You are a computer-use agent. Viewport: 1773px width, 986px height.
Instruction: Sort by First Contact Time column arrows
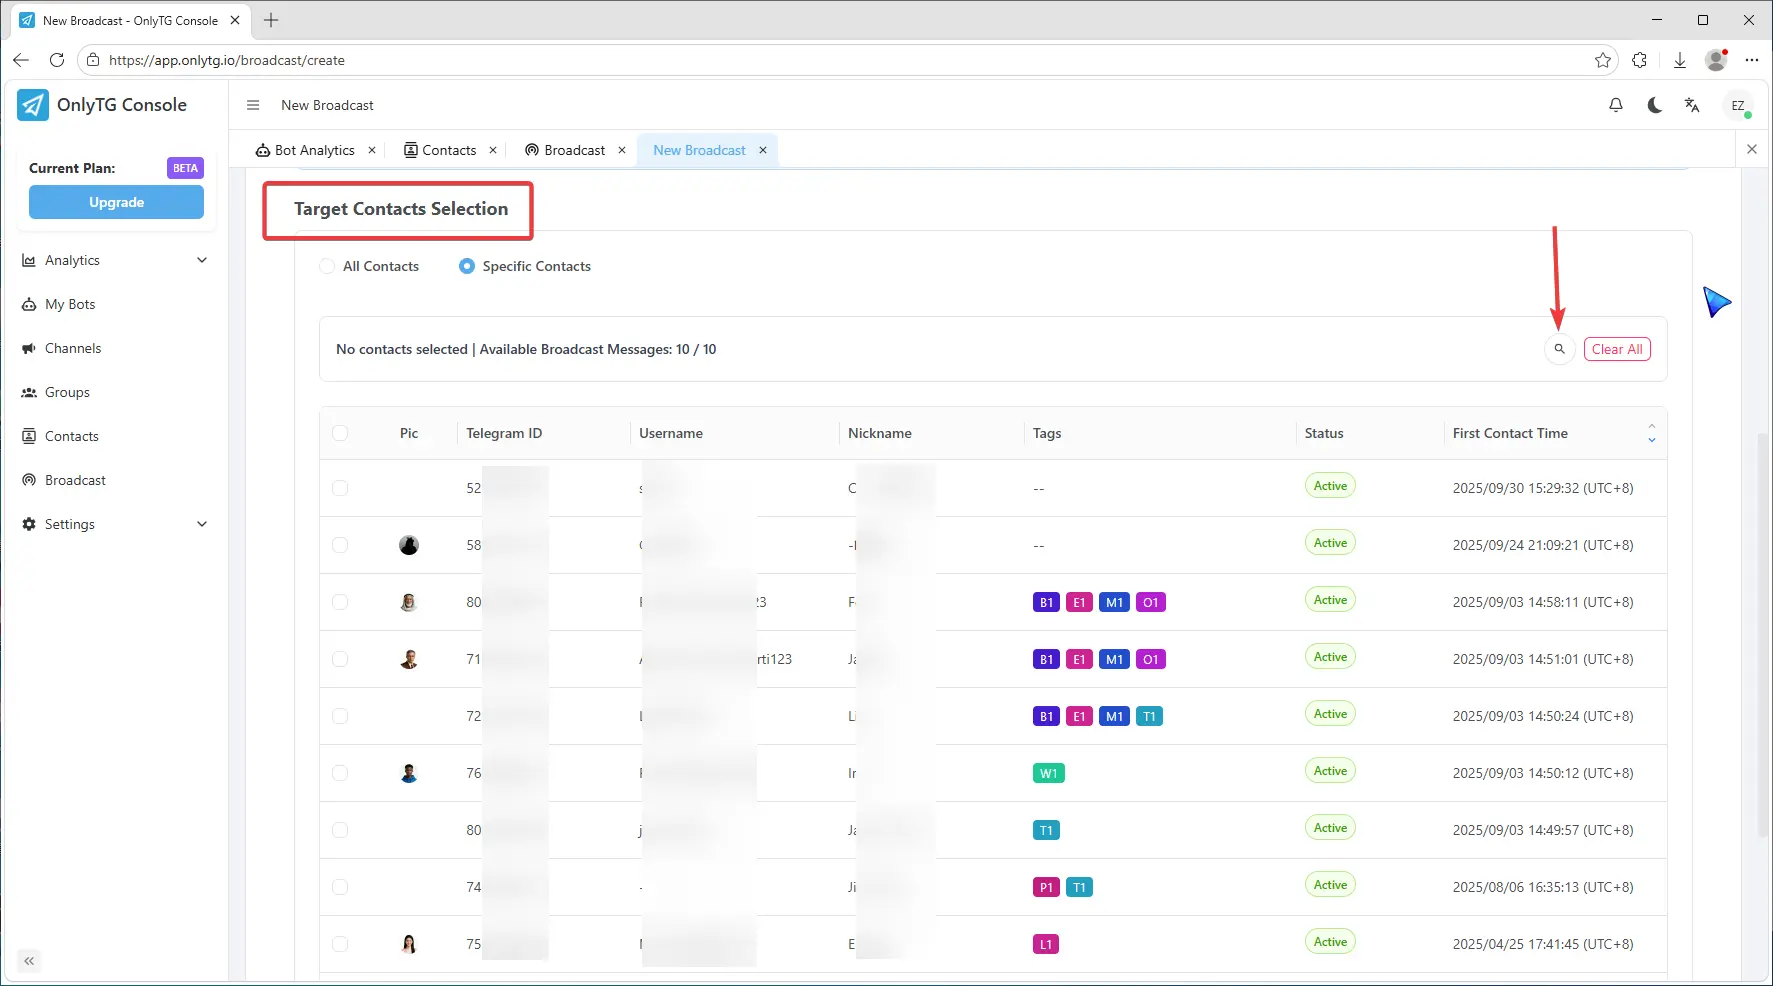click(x=1651, y=433)
